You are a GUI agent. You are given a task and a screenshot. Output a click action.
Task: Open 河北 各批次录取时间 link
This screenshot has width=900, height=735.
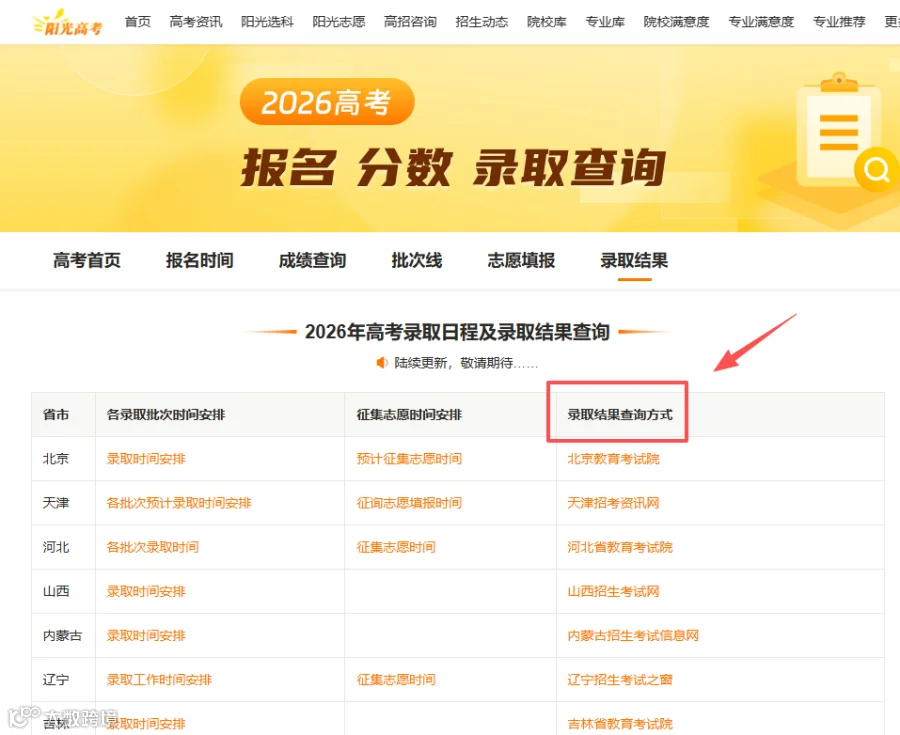pos(153,547)
